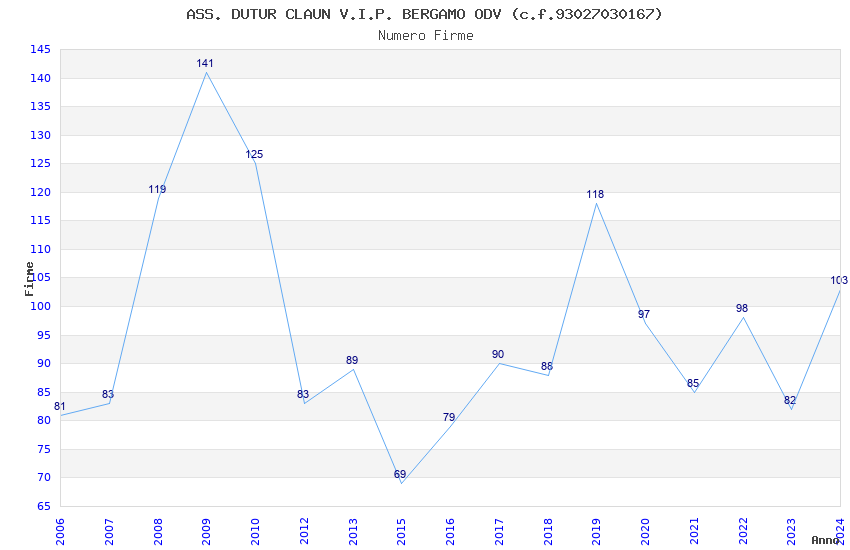Click the data label 88 at 2018
The width and height of the screenshot is (850, 550).
[x=547, y=367]
